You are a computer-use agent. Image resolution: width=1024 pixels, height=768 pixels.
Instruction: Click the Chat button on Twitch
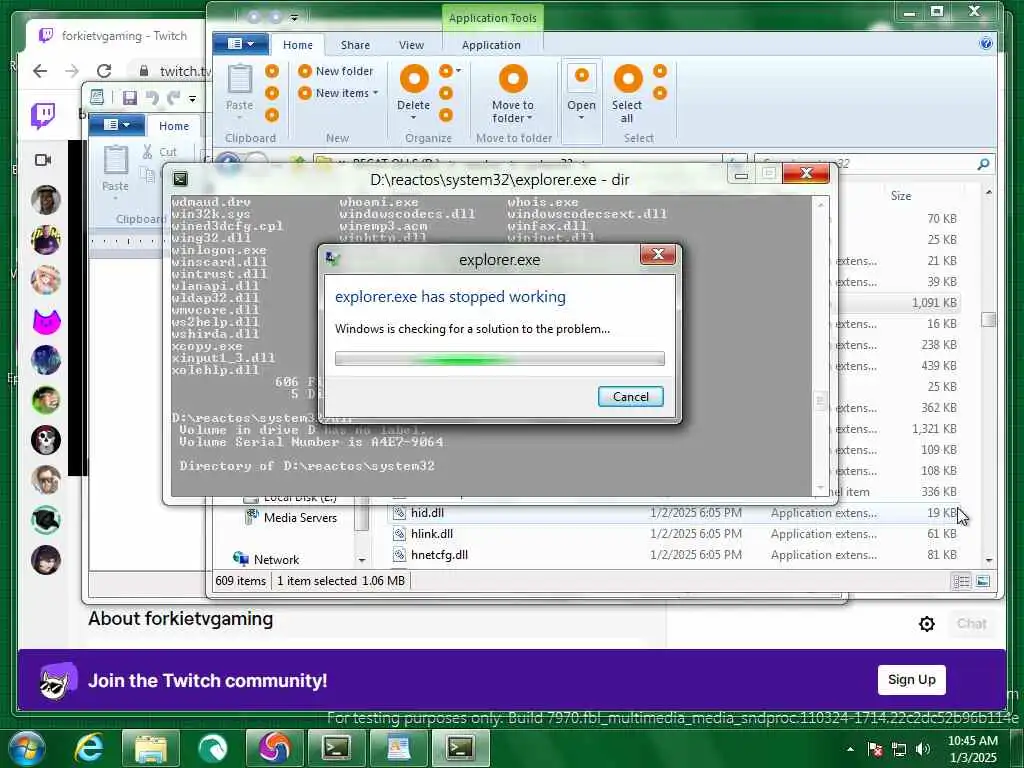[x=972, y=624]
